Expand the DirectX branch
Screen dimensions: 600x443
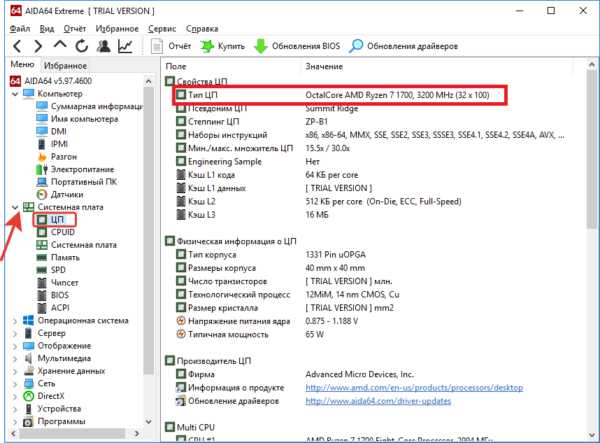[x=15, y=396]
